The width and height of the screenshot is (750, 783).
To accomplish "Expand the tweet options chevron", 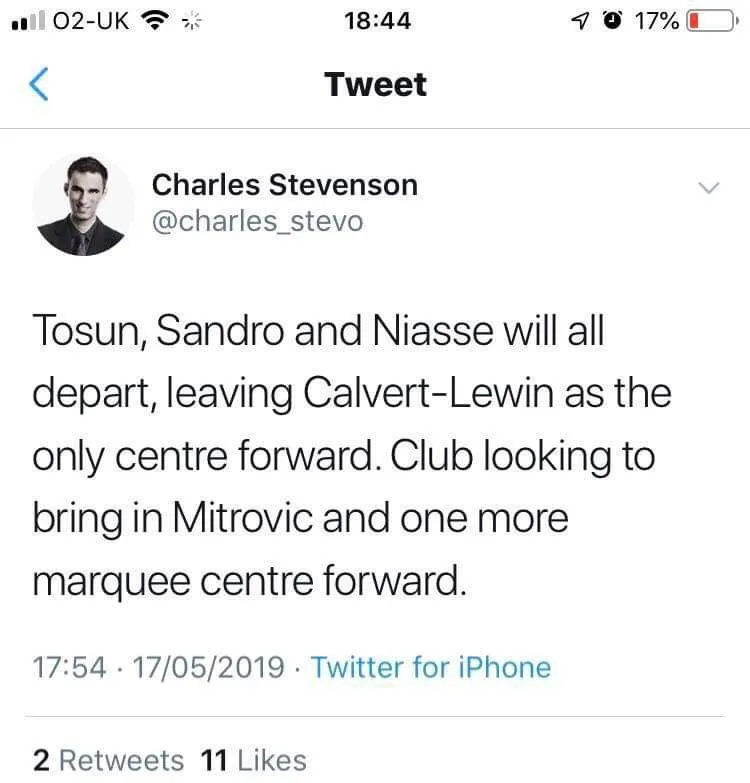I will [707, 188].
